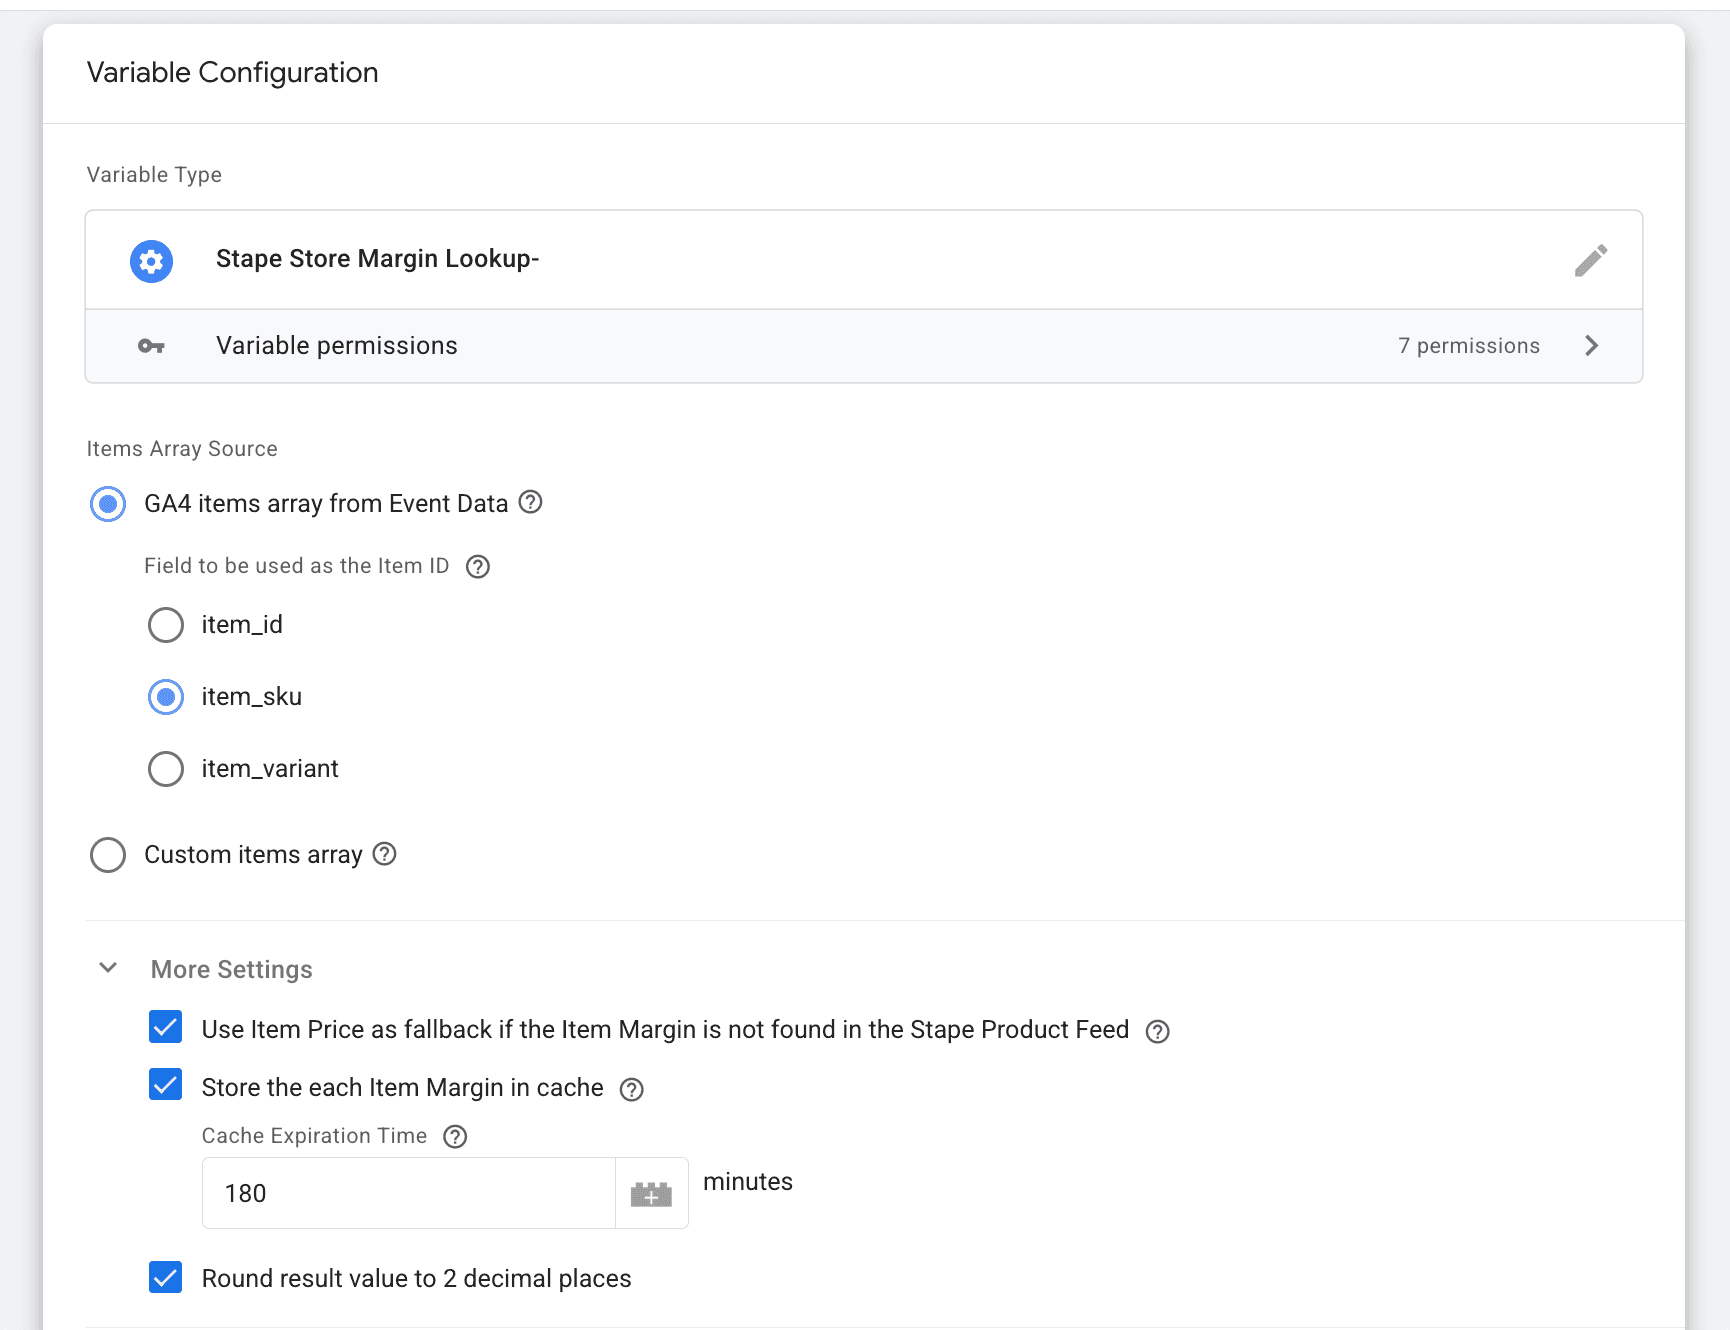
Task: Open help for Item Price fallback setting
Action: pyautogui.click(x=1157, y=1031)
